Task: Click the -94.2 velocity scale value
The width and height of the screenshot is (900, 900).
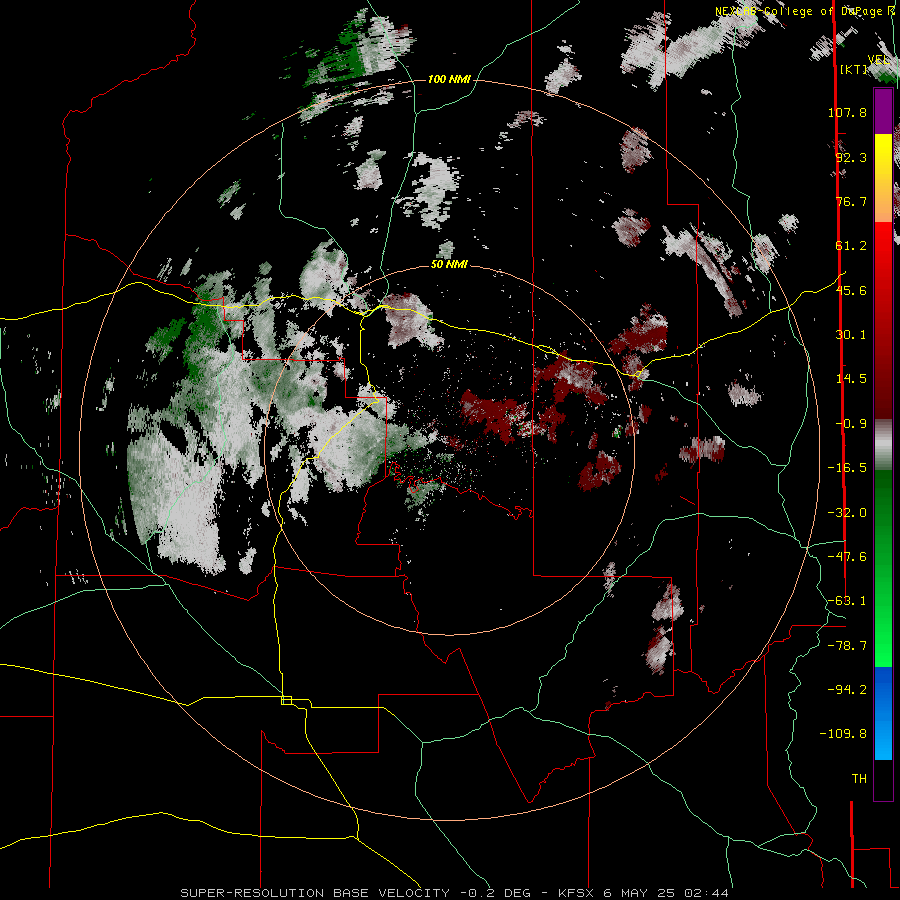Action: pos(847,690)
